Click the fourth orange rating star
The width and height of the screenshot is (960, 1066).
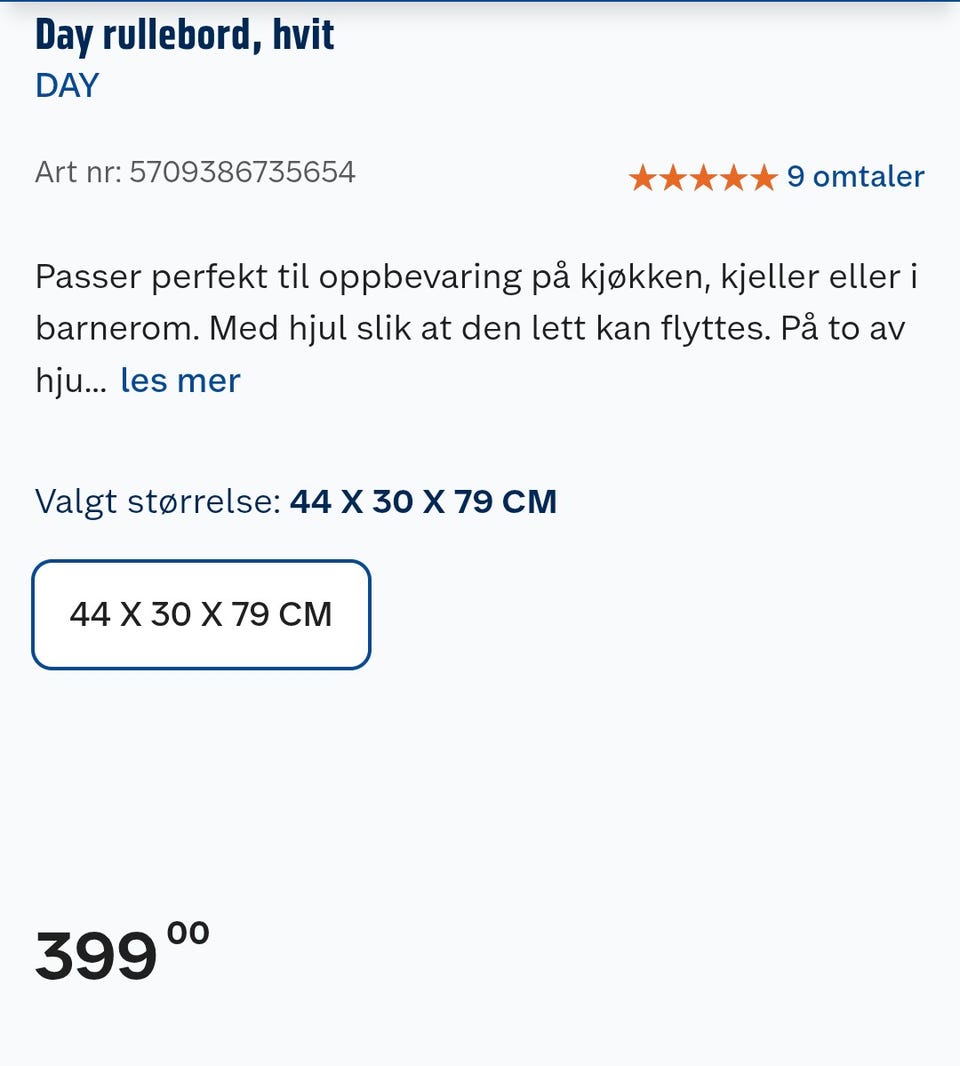(733, 178)
